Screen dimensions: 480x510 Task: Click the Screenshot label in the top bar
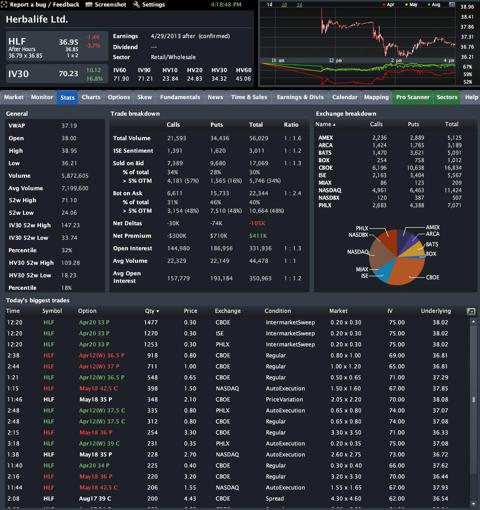tap(110, 5)
